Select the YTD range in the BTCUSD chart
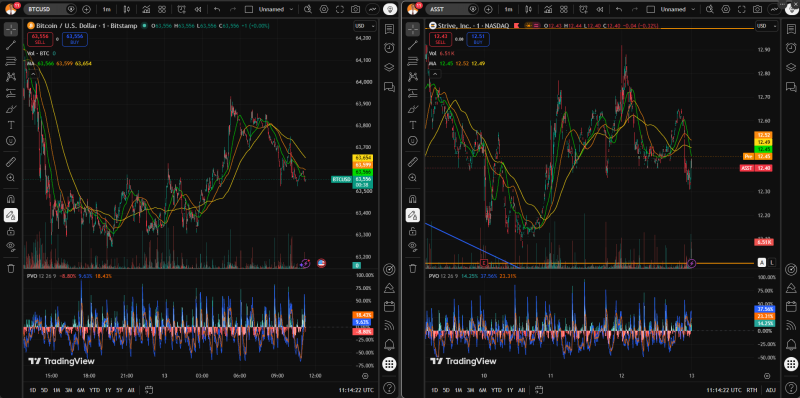The width and height of the screenshot is (800, 398). tap(94, 390)
